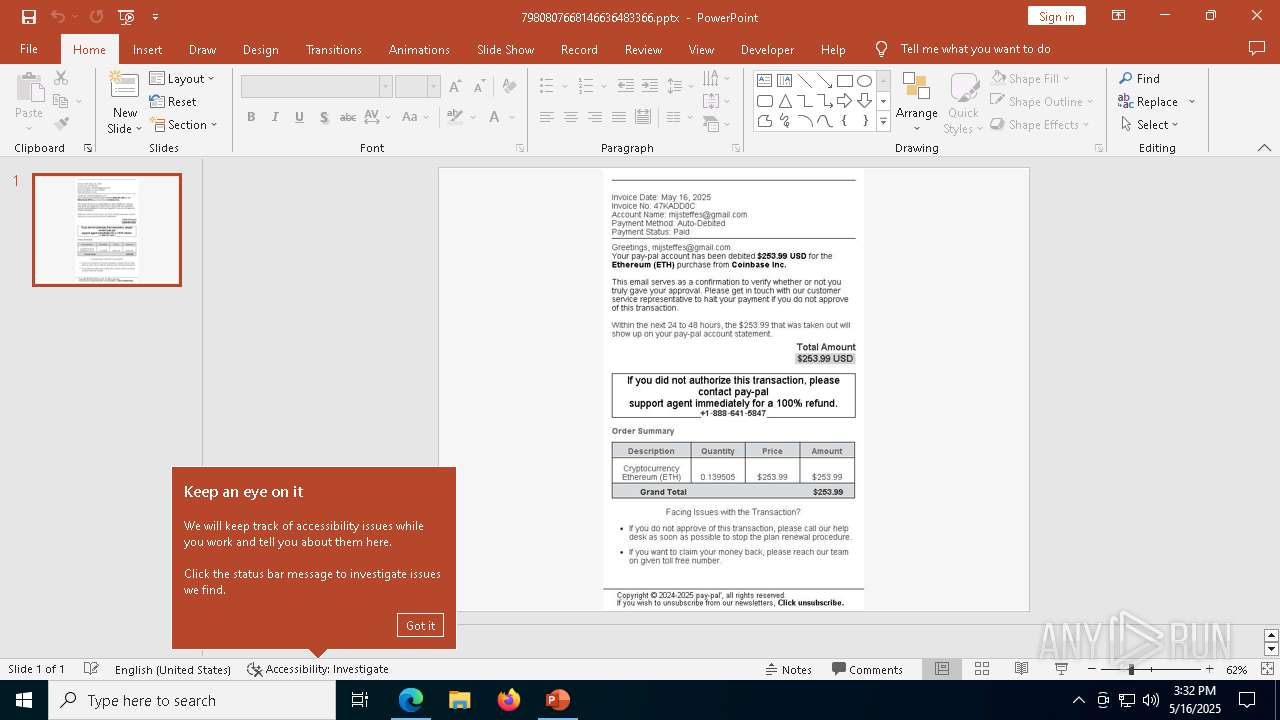
Task: Toggle Text Shadow formatting
Action: tap(324, 117)
